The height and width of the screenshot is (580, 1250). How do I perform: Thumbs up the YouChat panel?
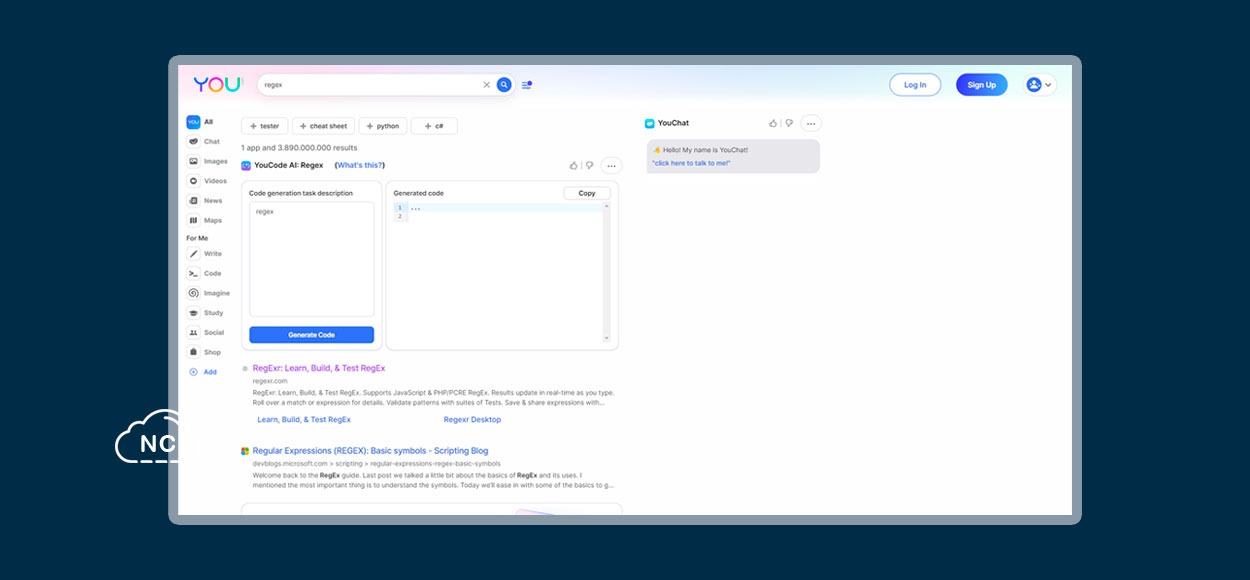pos(773,123)
